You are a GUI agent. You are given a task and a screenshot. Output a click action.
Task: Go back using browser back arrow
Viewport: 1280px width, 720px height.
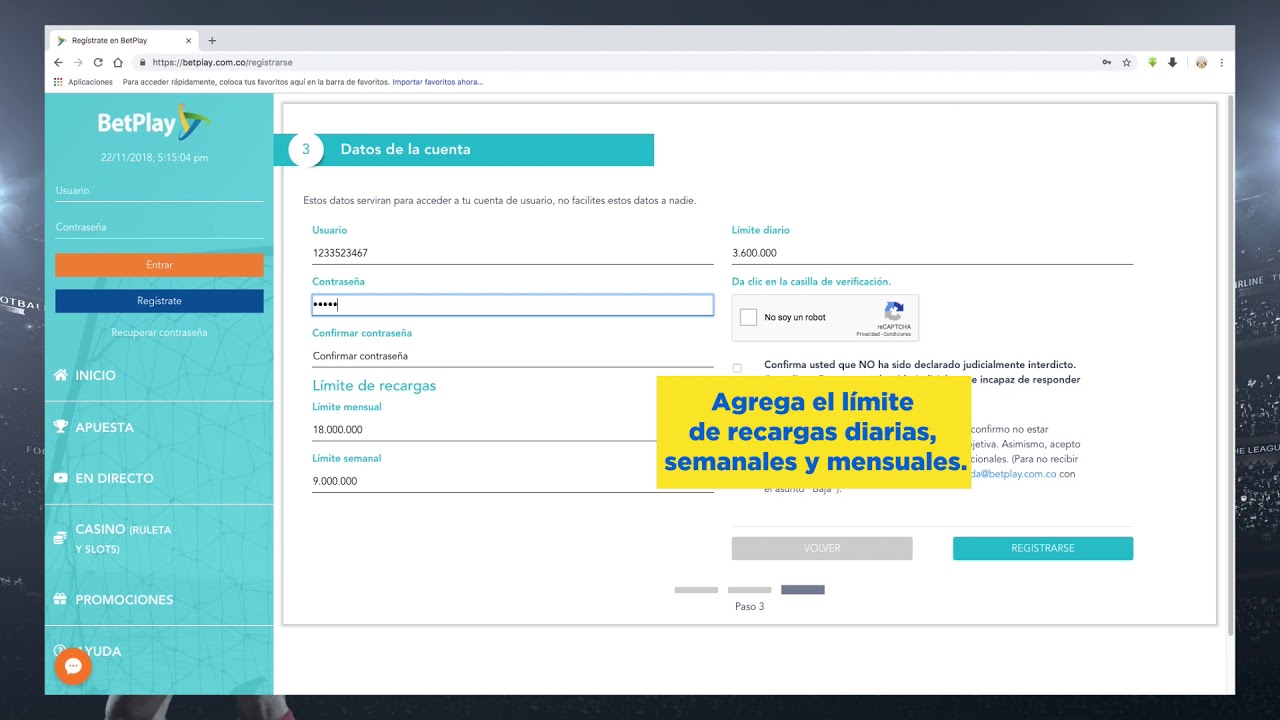pos(58,62)
